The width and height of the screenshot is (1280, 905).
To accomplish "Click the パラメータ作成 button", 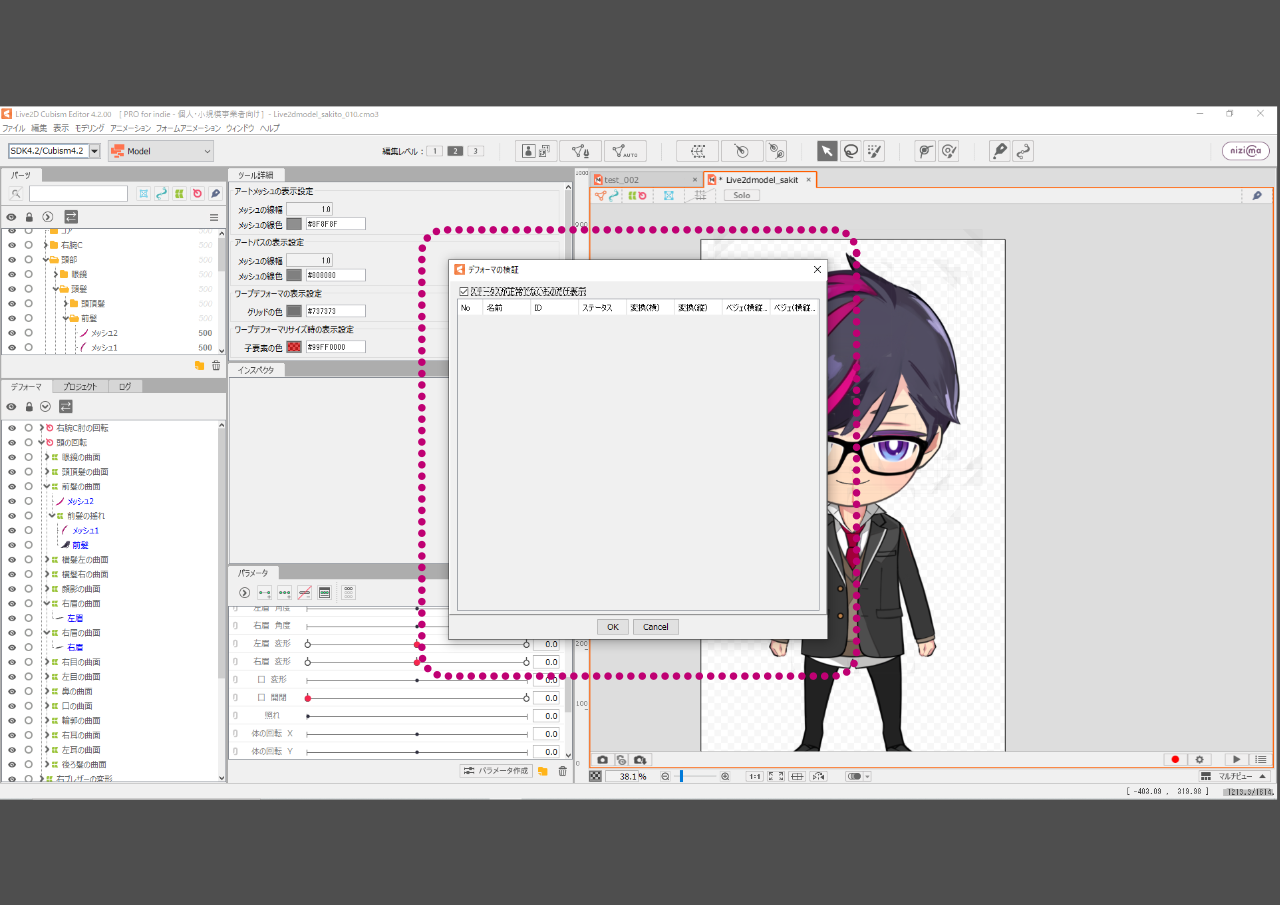I will pos(495,771).
